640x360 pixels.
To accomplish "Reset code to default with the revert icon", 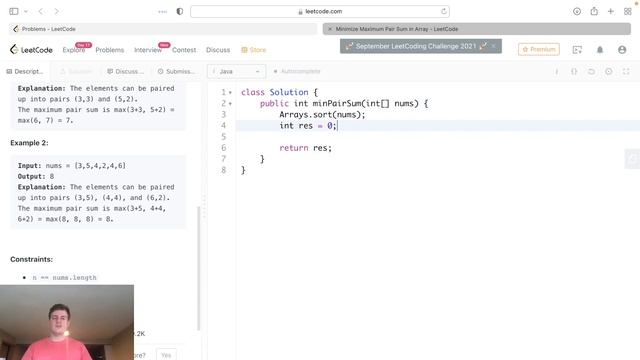I will 591,71.
